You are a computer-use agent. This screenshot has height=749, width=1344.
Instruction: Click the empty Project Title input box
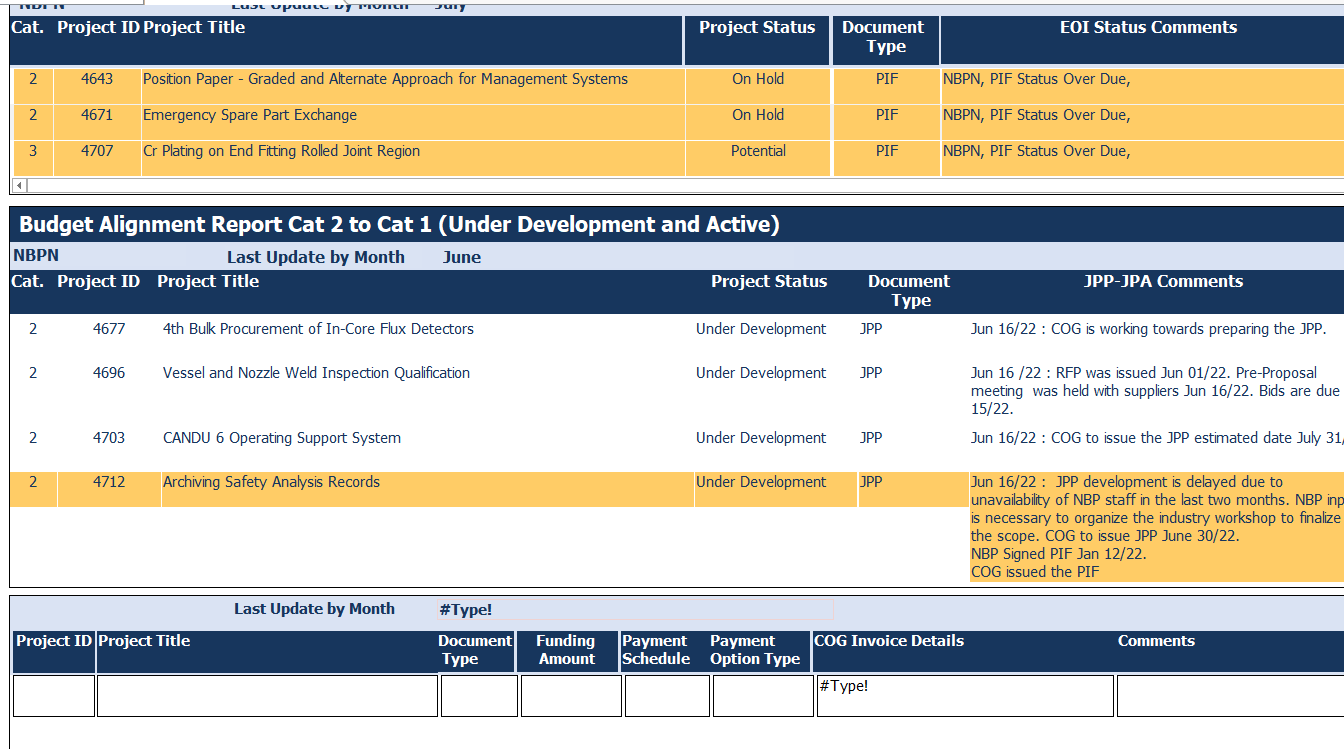click(x=267, y=696)
